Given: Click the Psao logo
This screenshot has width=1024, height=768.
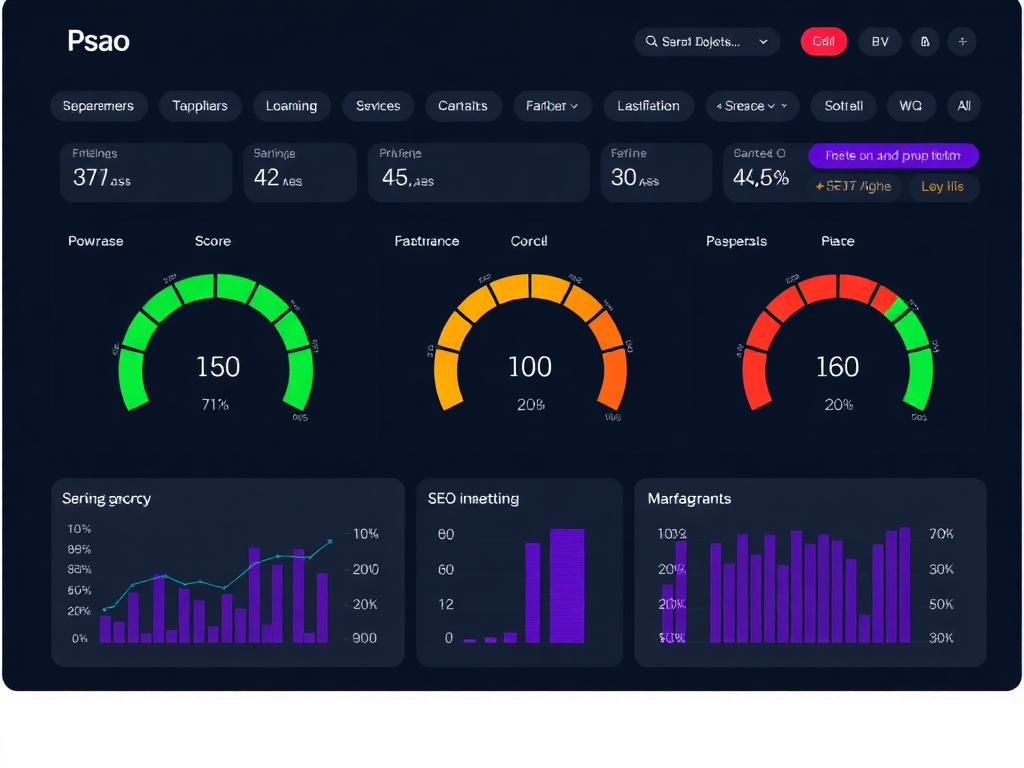Looking at the screenshot, I should pyautogui.click(x=98, y=42).
